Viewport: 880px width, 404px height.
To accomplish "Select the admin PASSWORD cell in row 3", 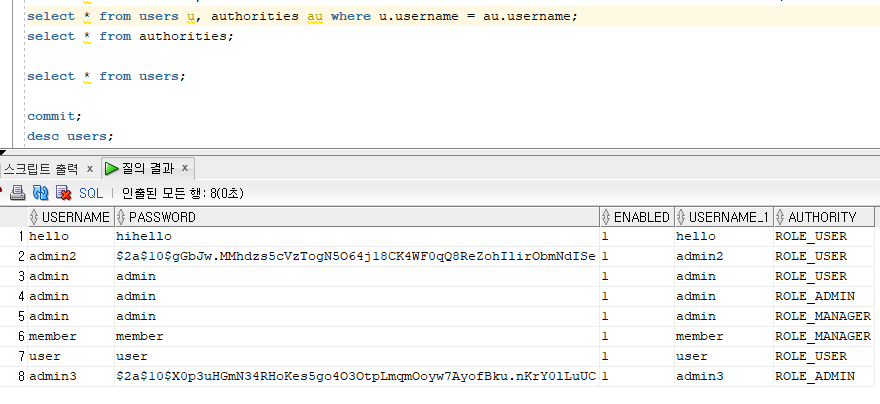I will [357, 276].
